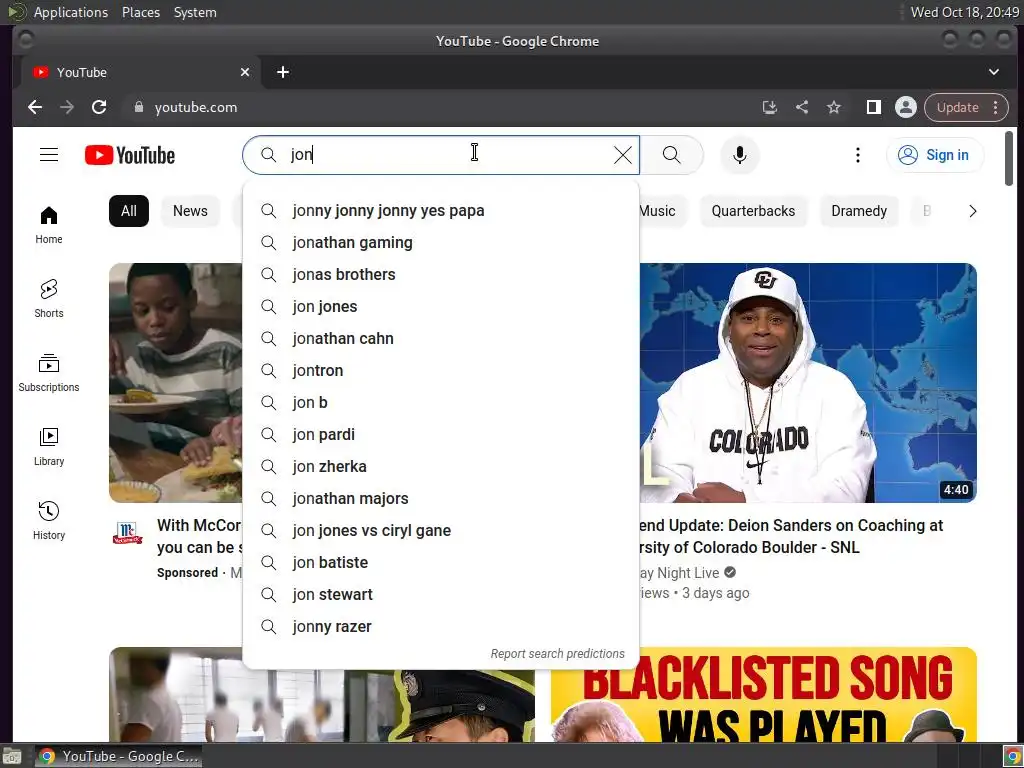Start voice search with the microphone
The width and height of the screenshot is (1024, 768).
pos(739,155)
